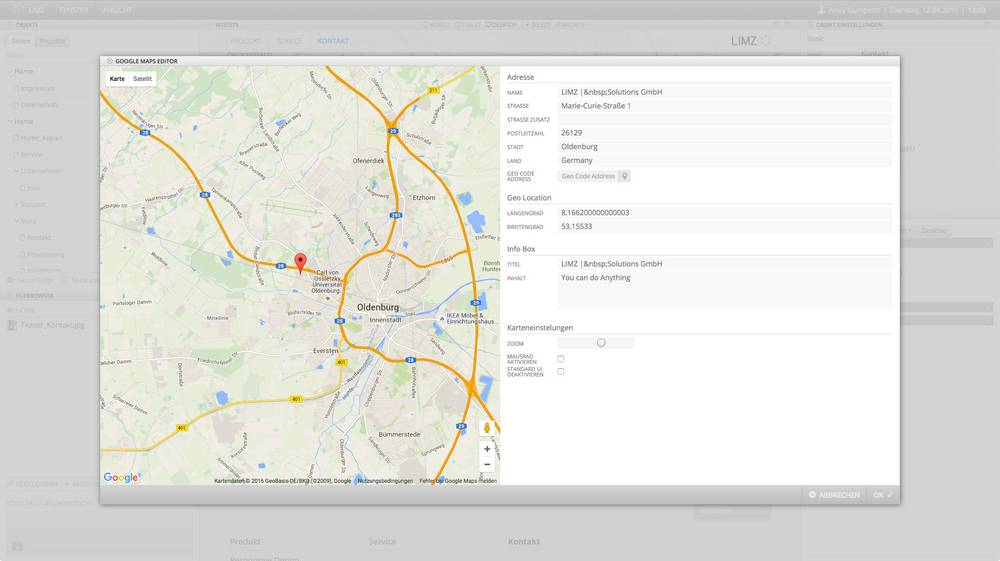Zoom in with the map plus button
This screenshot has width=1000, height=561.
487,449
